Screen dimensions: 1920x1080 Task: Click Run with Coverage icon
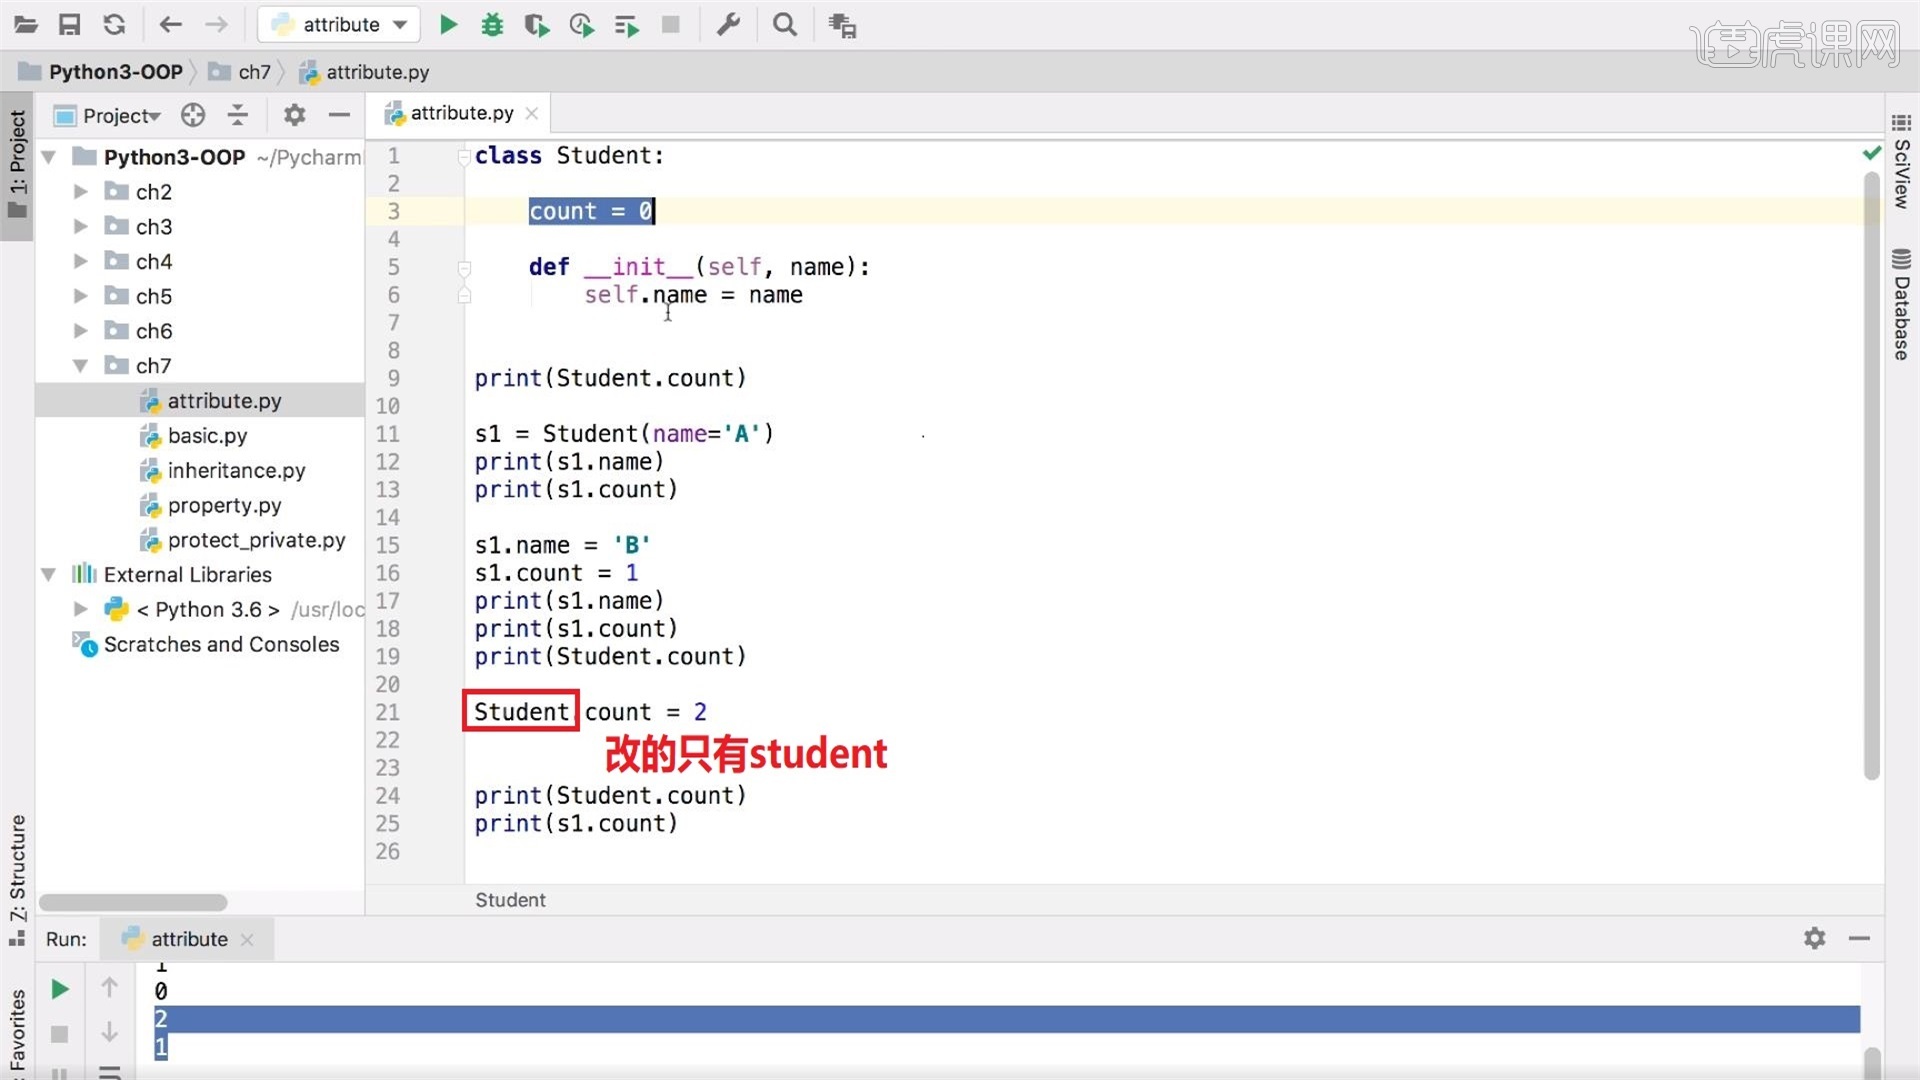[x=536, y=25]
